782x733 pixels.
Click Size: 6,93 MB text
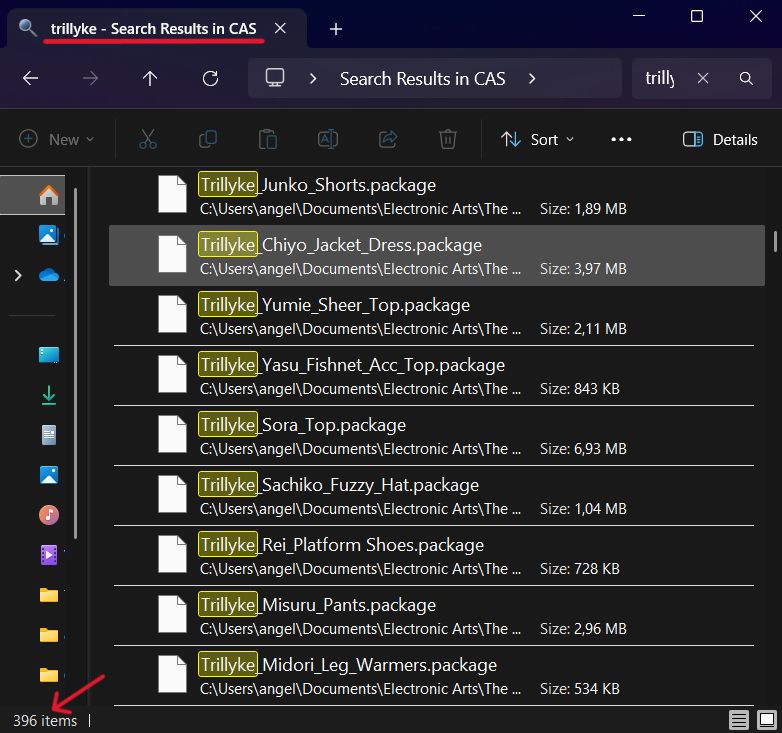click(x=583, y=449)
